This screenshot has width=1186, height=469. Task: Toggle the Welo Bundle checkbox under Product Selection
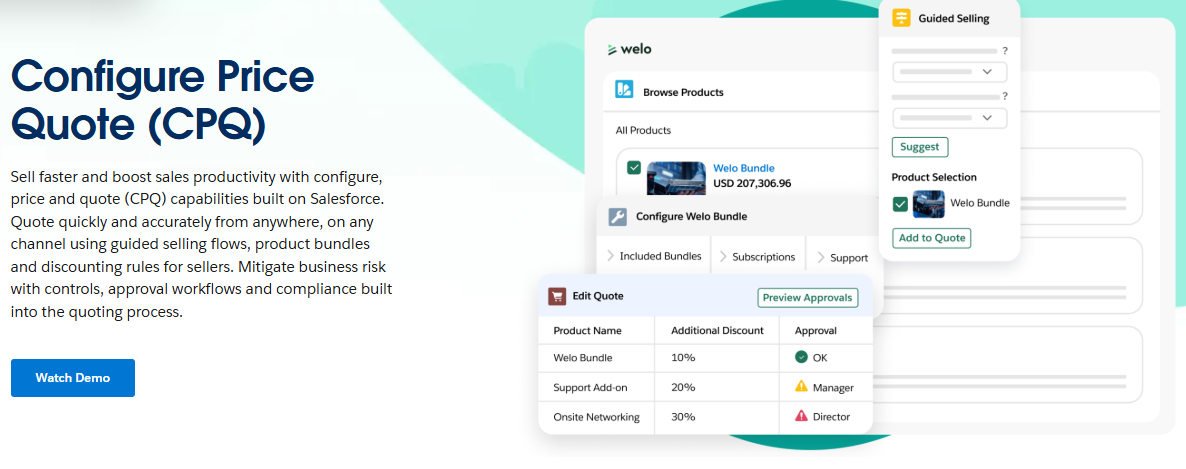[900, 203]
